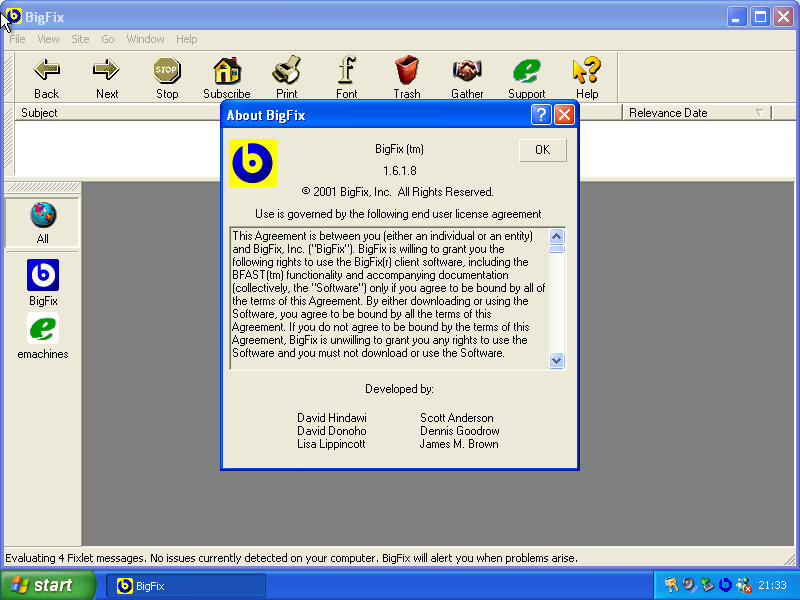This screenshot has height=600, width=800.
Task: Open the Windows Start menu
Action: tap(48, 586)
